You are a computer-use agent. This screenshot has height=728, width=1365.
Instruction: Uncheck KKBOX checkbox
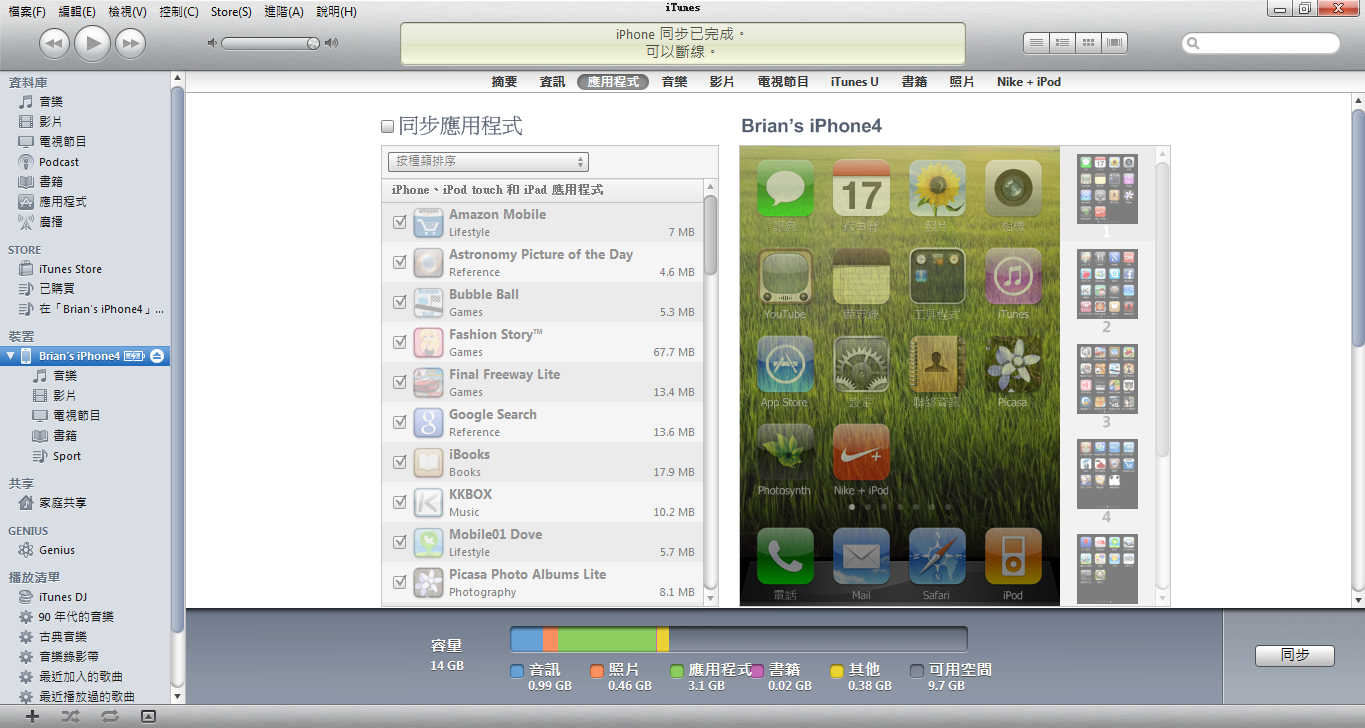click(x=400, y=502)
